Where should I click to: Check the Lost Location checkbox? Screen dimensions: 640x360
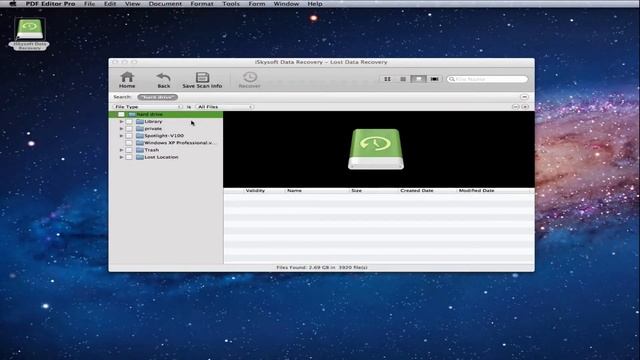[129, 157]
